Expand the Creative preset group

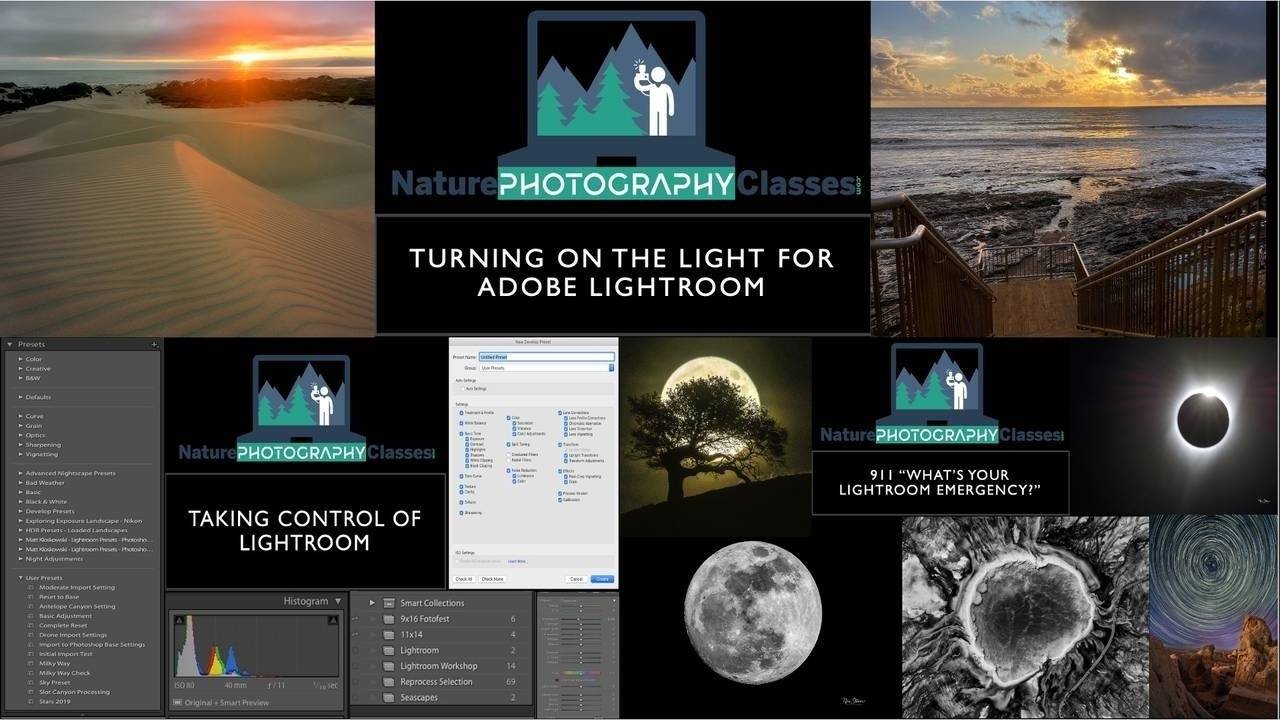point(20,369)
